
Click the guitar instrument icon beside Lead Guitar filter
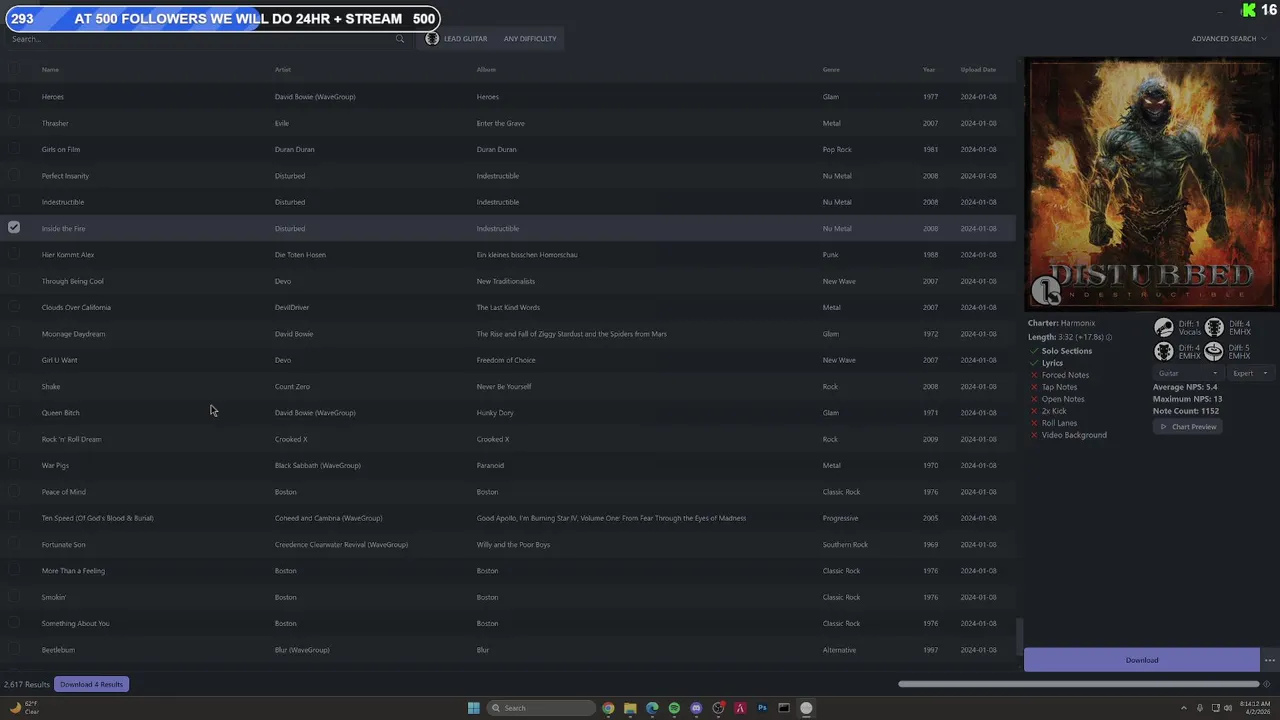(x=432, y=38)
